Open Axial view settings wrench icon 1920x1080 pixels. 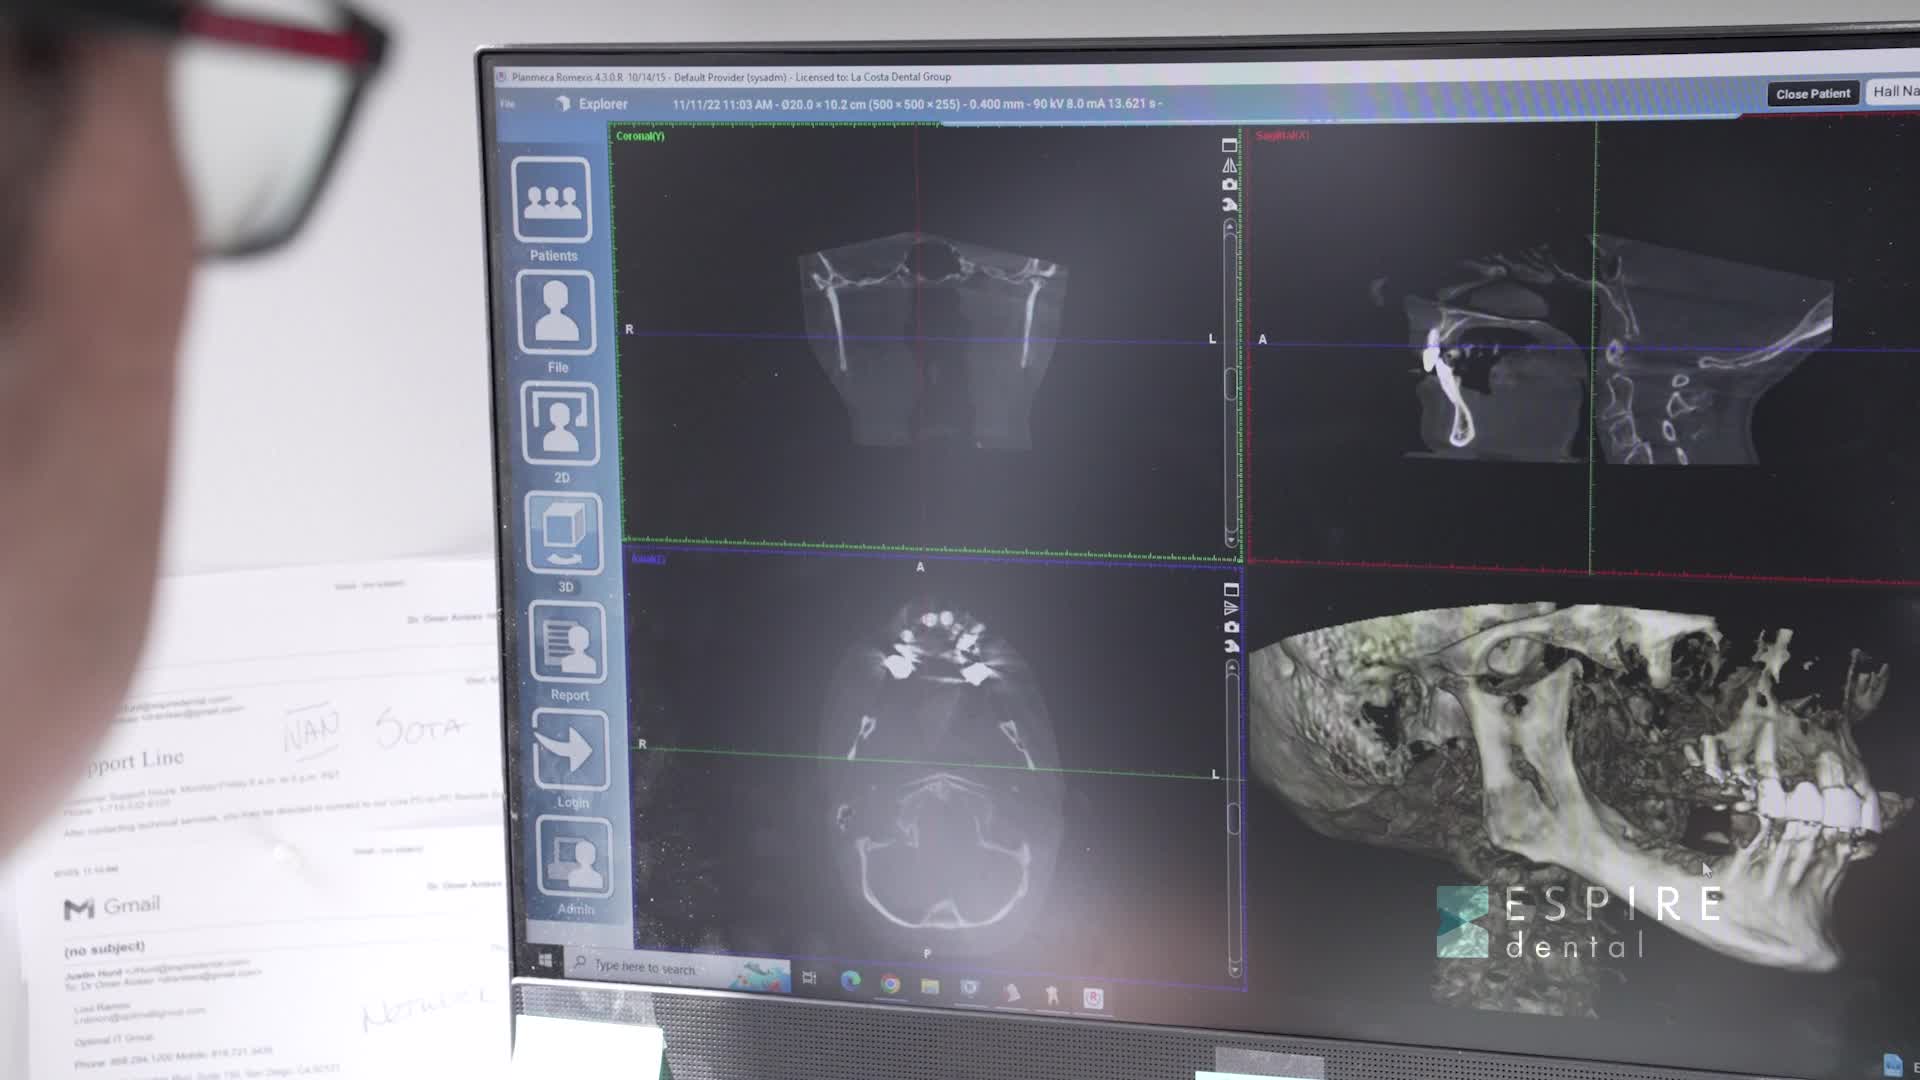1231,646
